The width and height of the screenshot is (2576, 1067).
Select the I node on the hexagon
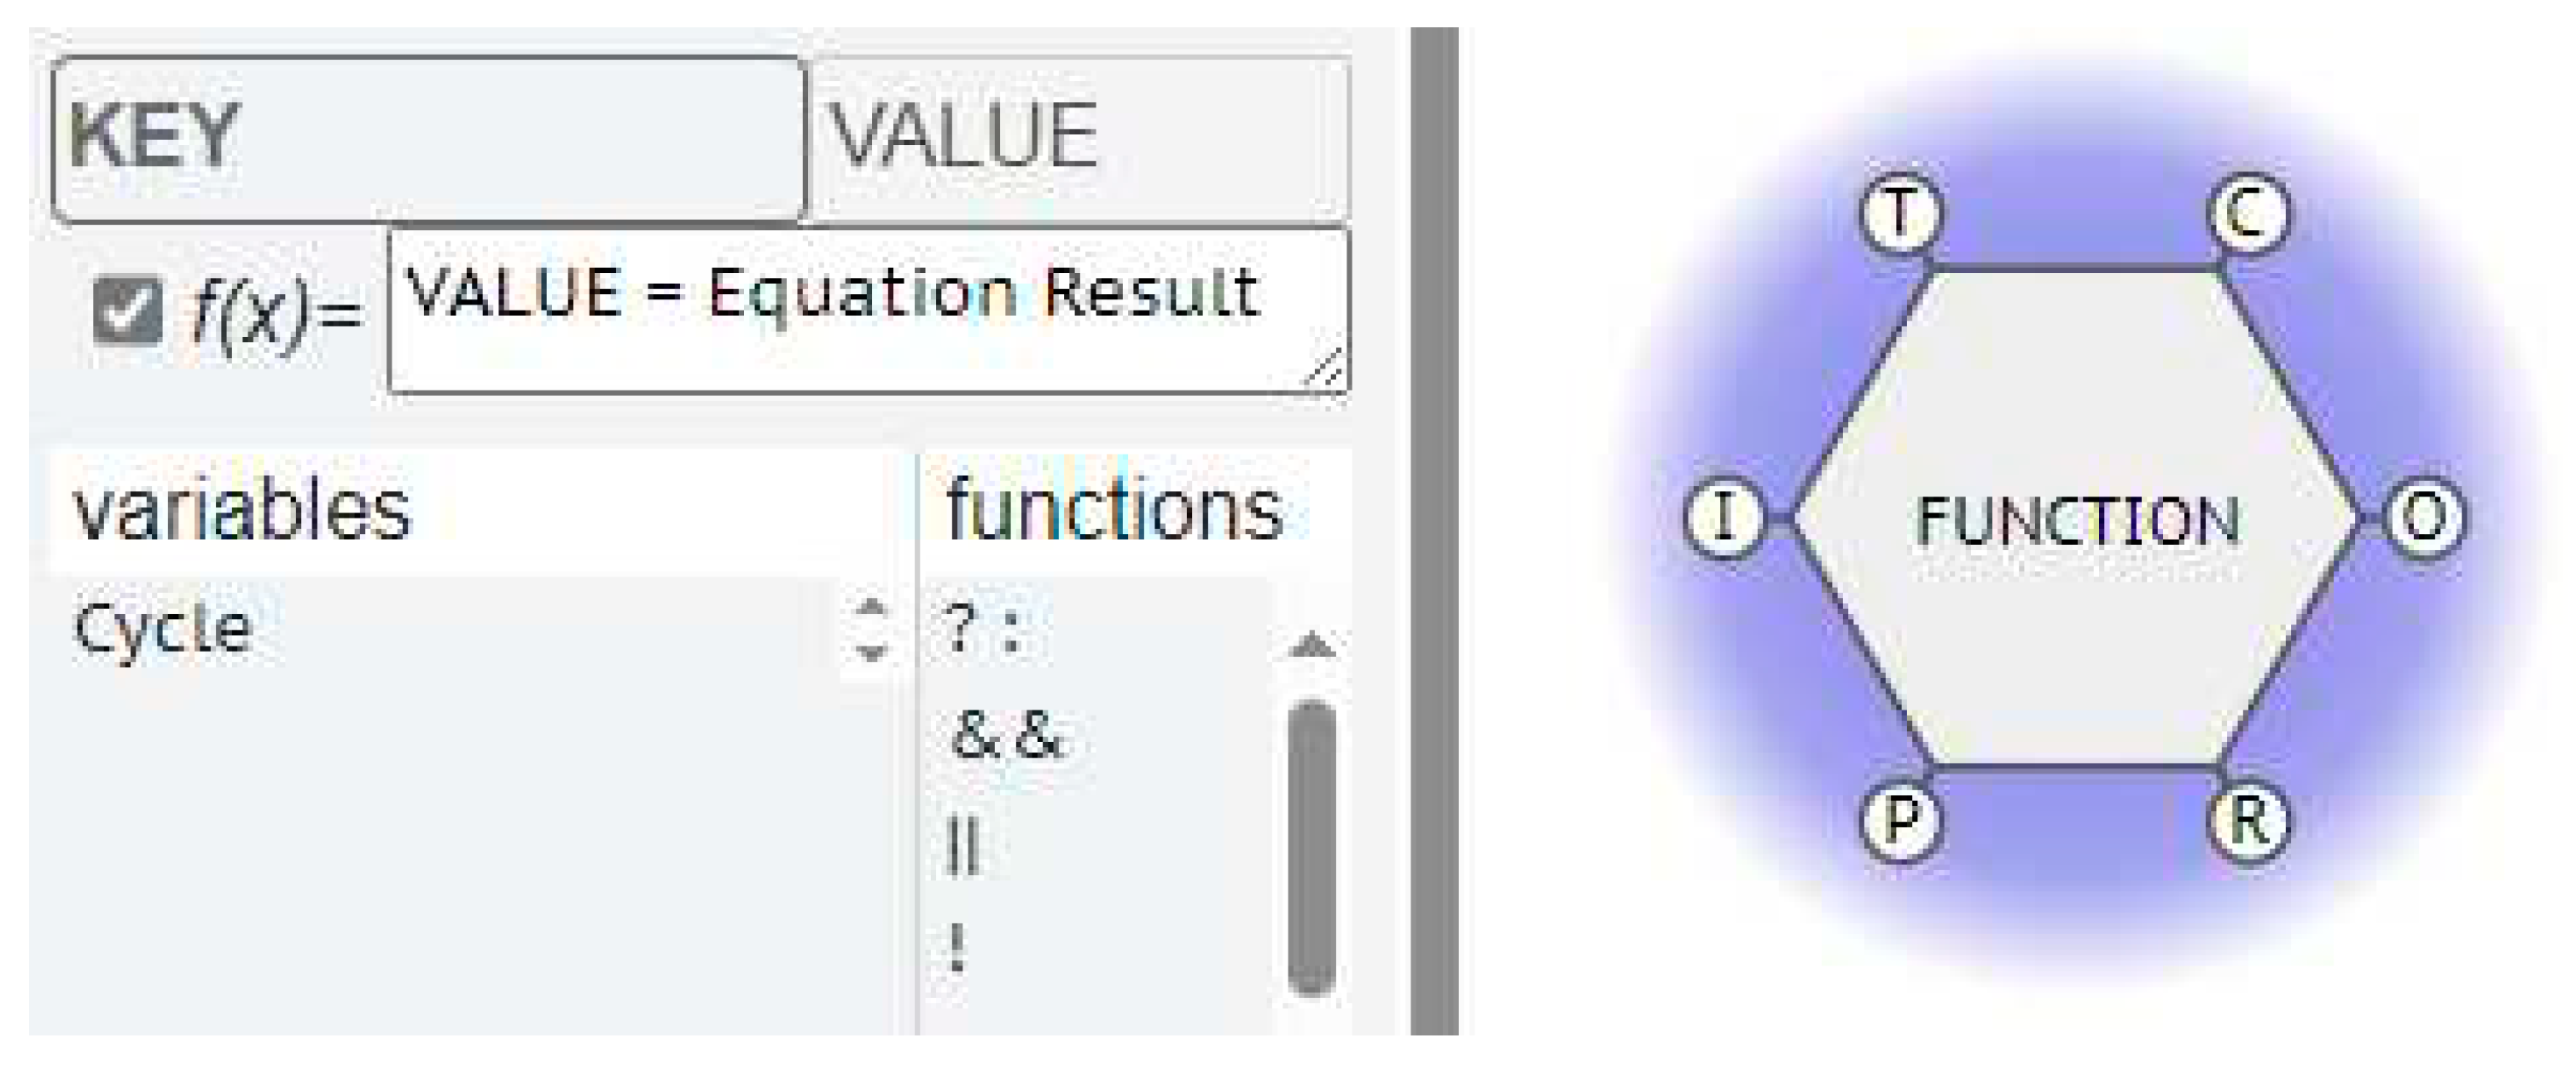[x=1724, y=518]
